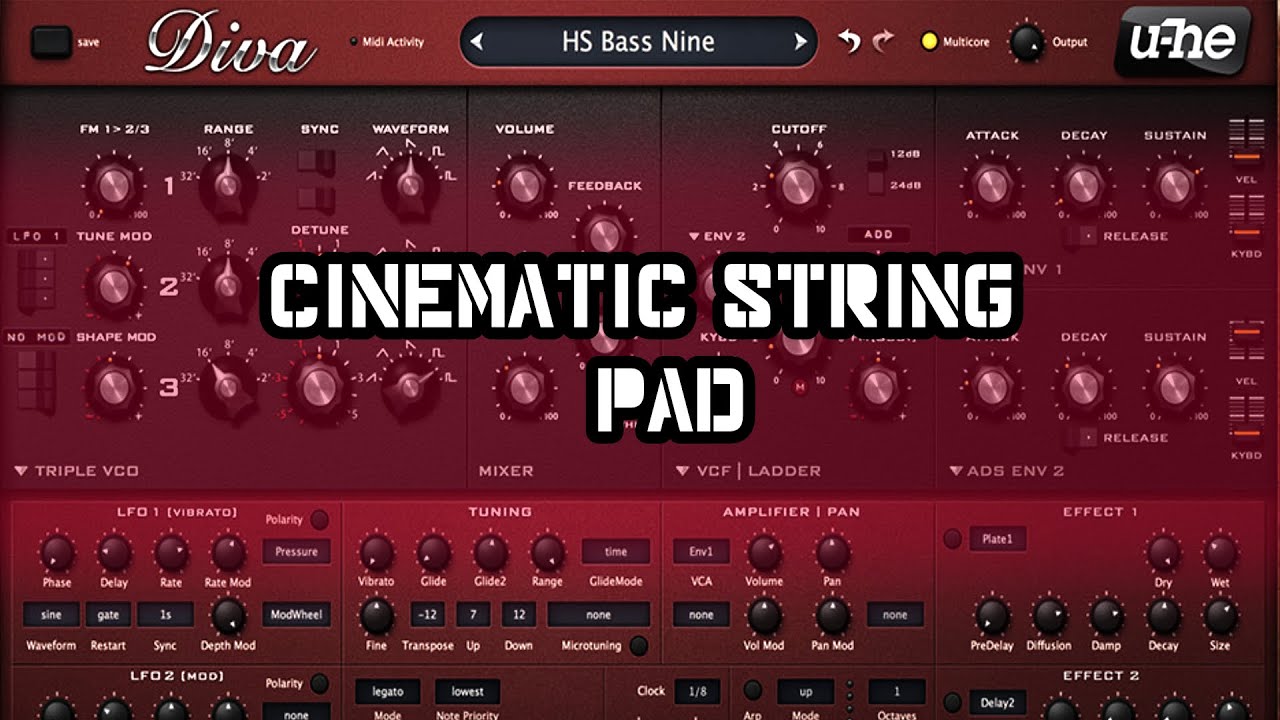Toggle the Arp power button

point(753,691)
